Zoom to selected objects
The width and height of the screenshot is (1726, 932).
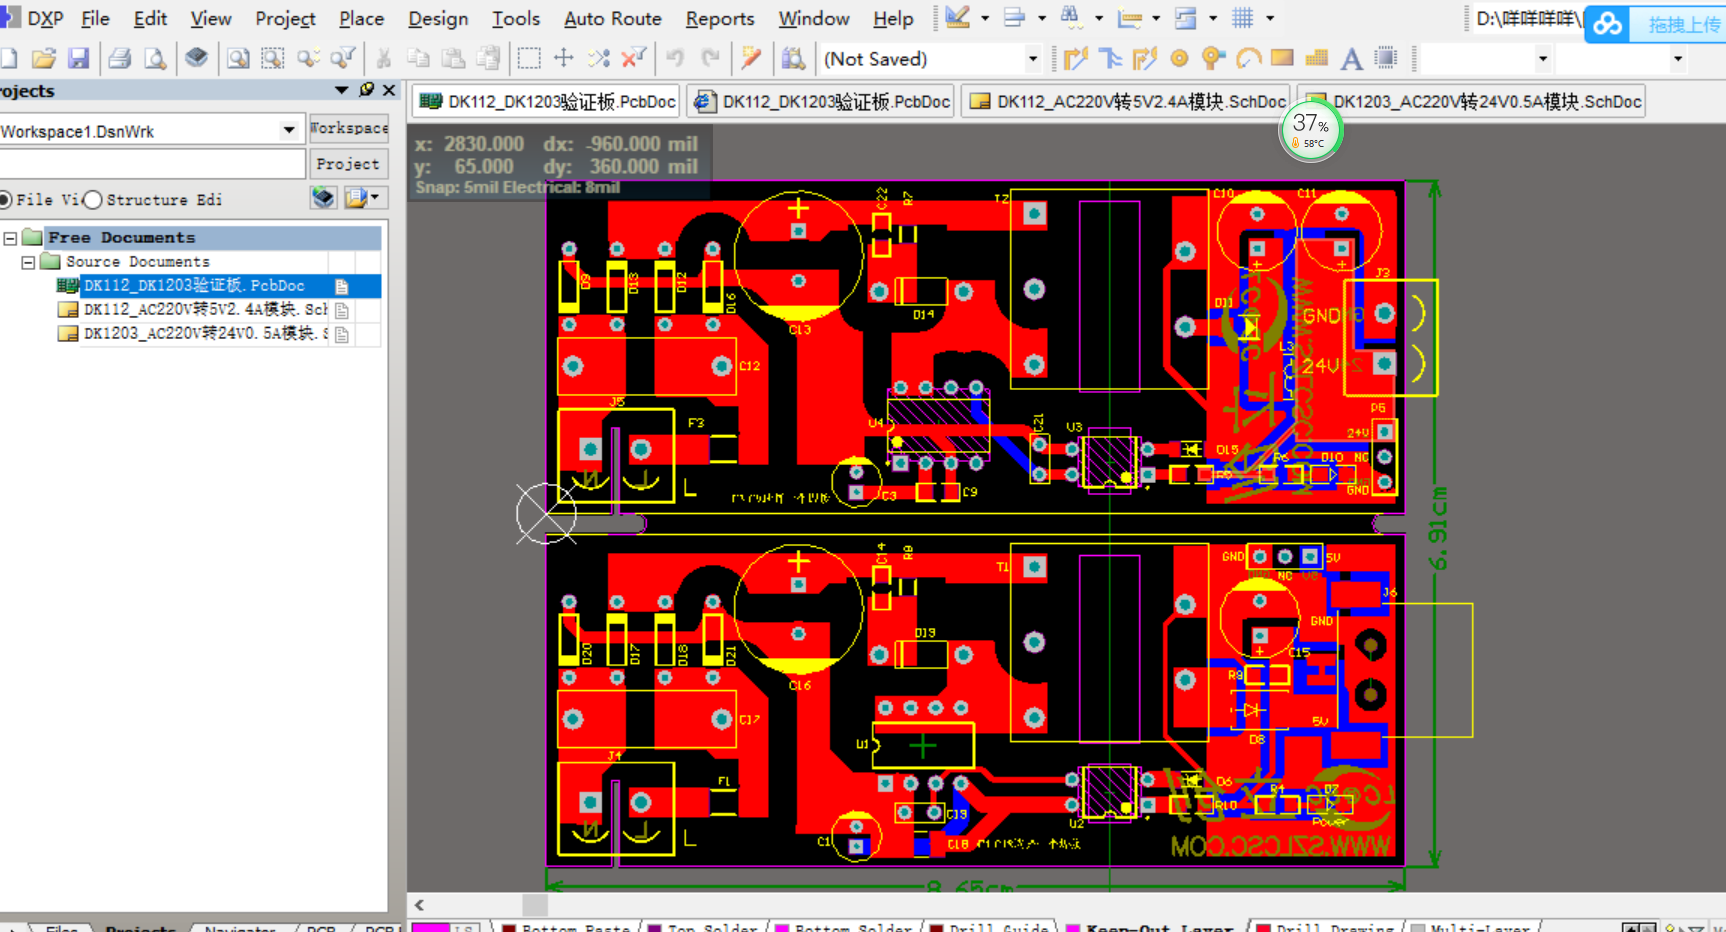click(x=308, y=59)
